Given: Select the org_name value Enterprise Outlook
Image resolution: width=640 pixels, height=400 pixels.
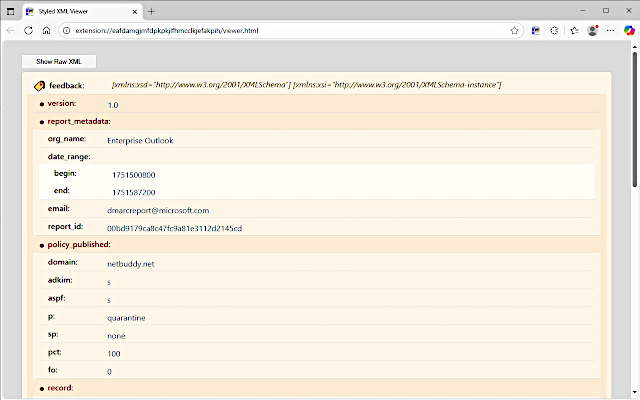Looking at the screenshot, I should (140, 141).
